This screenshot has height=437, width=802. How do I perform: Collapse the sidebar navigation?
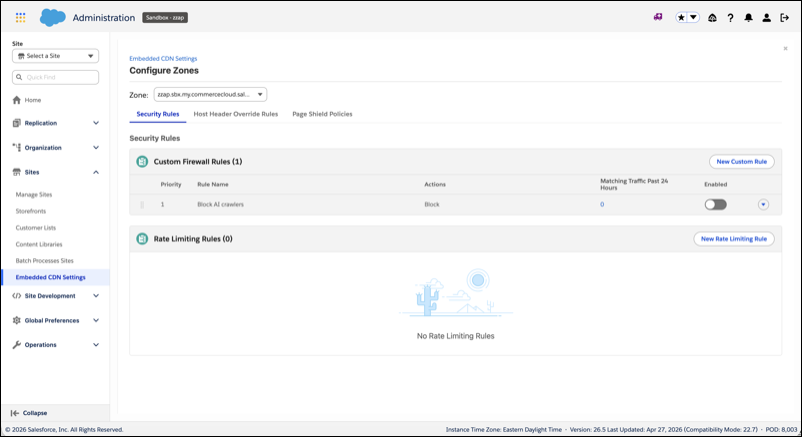[29, 413]
